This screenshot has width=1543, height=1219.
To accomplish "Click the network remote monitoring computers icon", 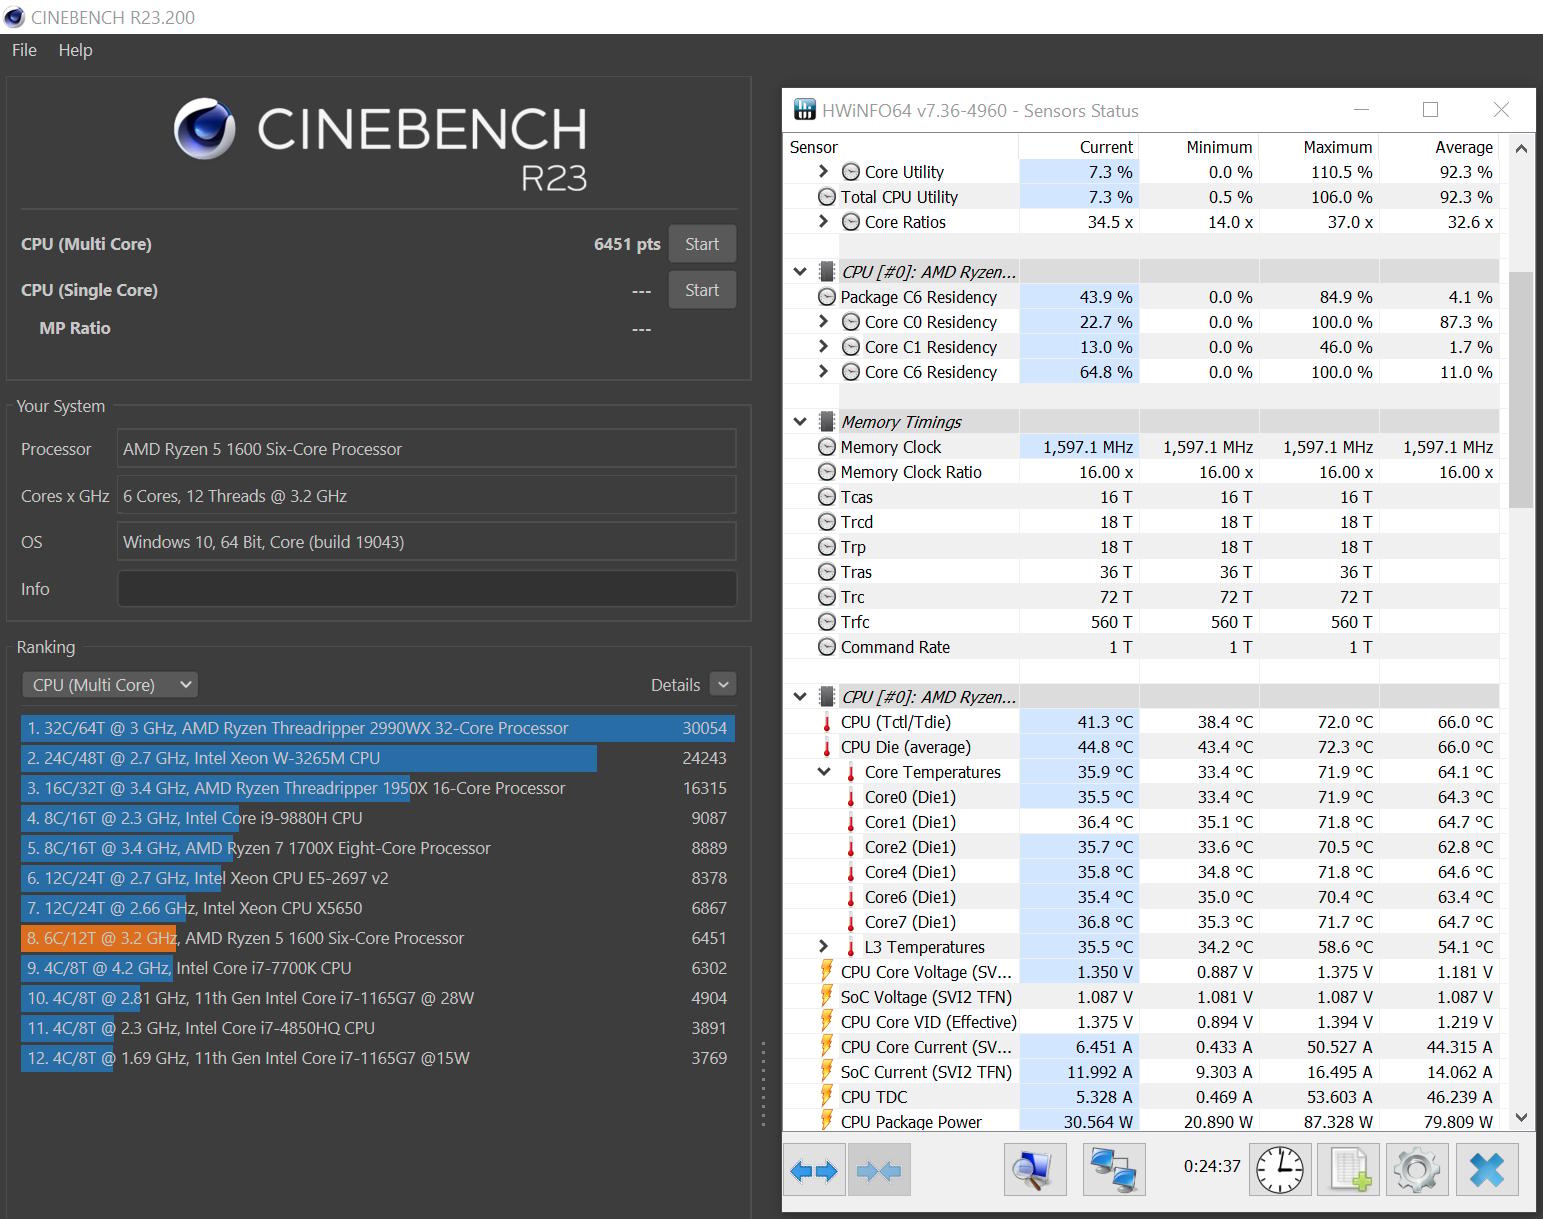I will pos(1114,1170).
